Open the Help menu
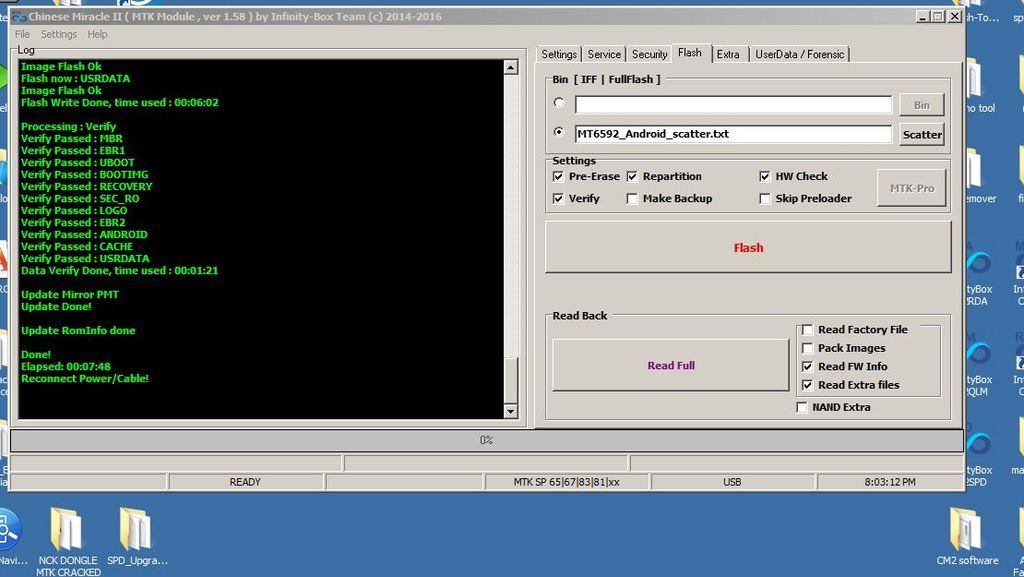Screen dimensions: 1024x577 [x=97, y=34]
